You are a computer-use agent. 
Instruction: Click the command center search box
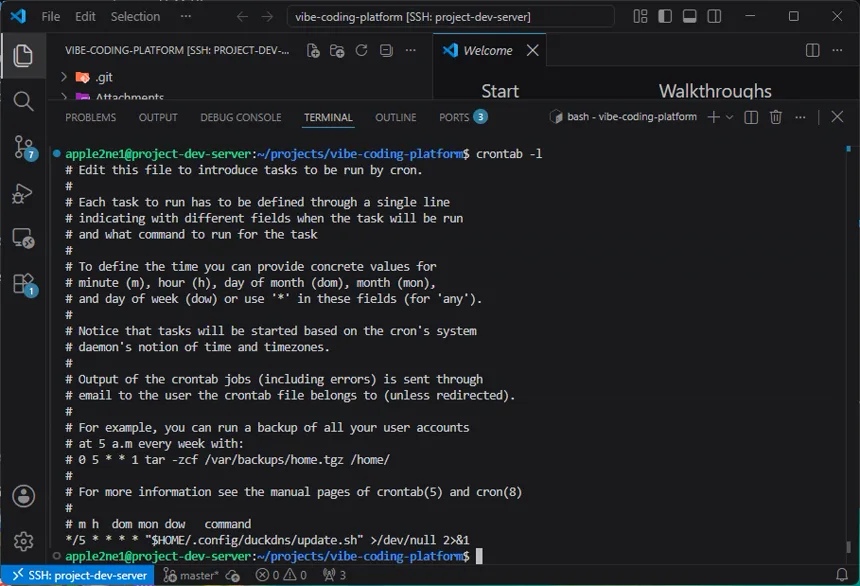click(450, 17)
